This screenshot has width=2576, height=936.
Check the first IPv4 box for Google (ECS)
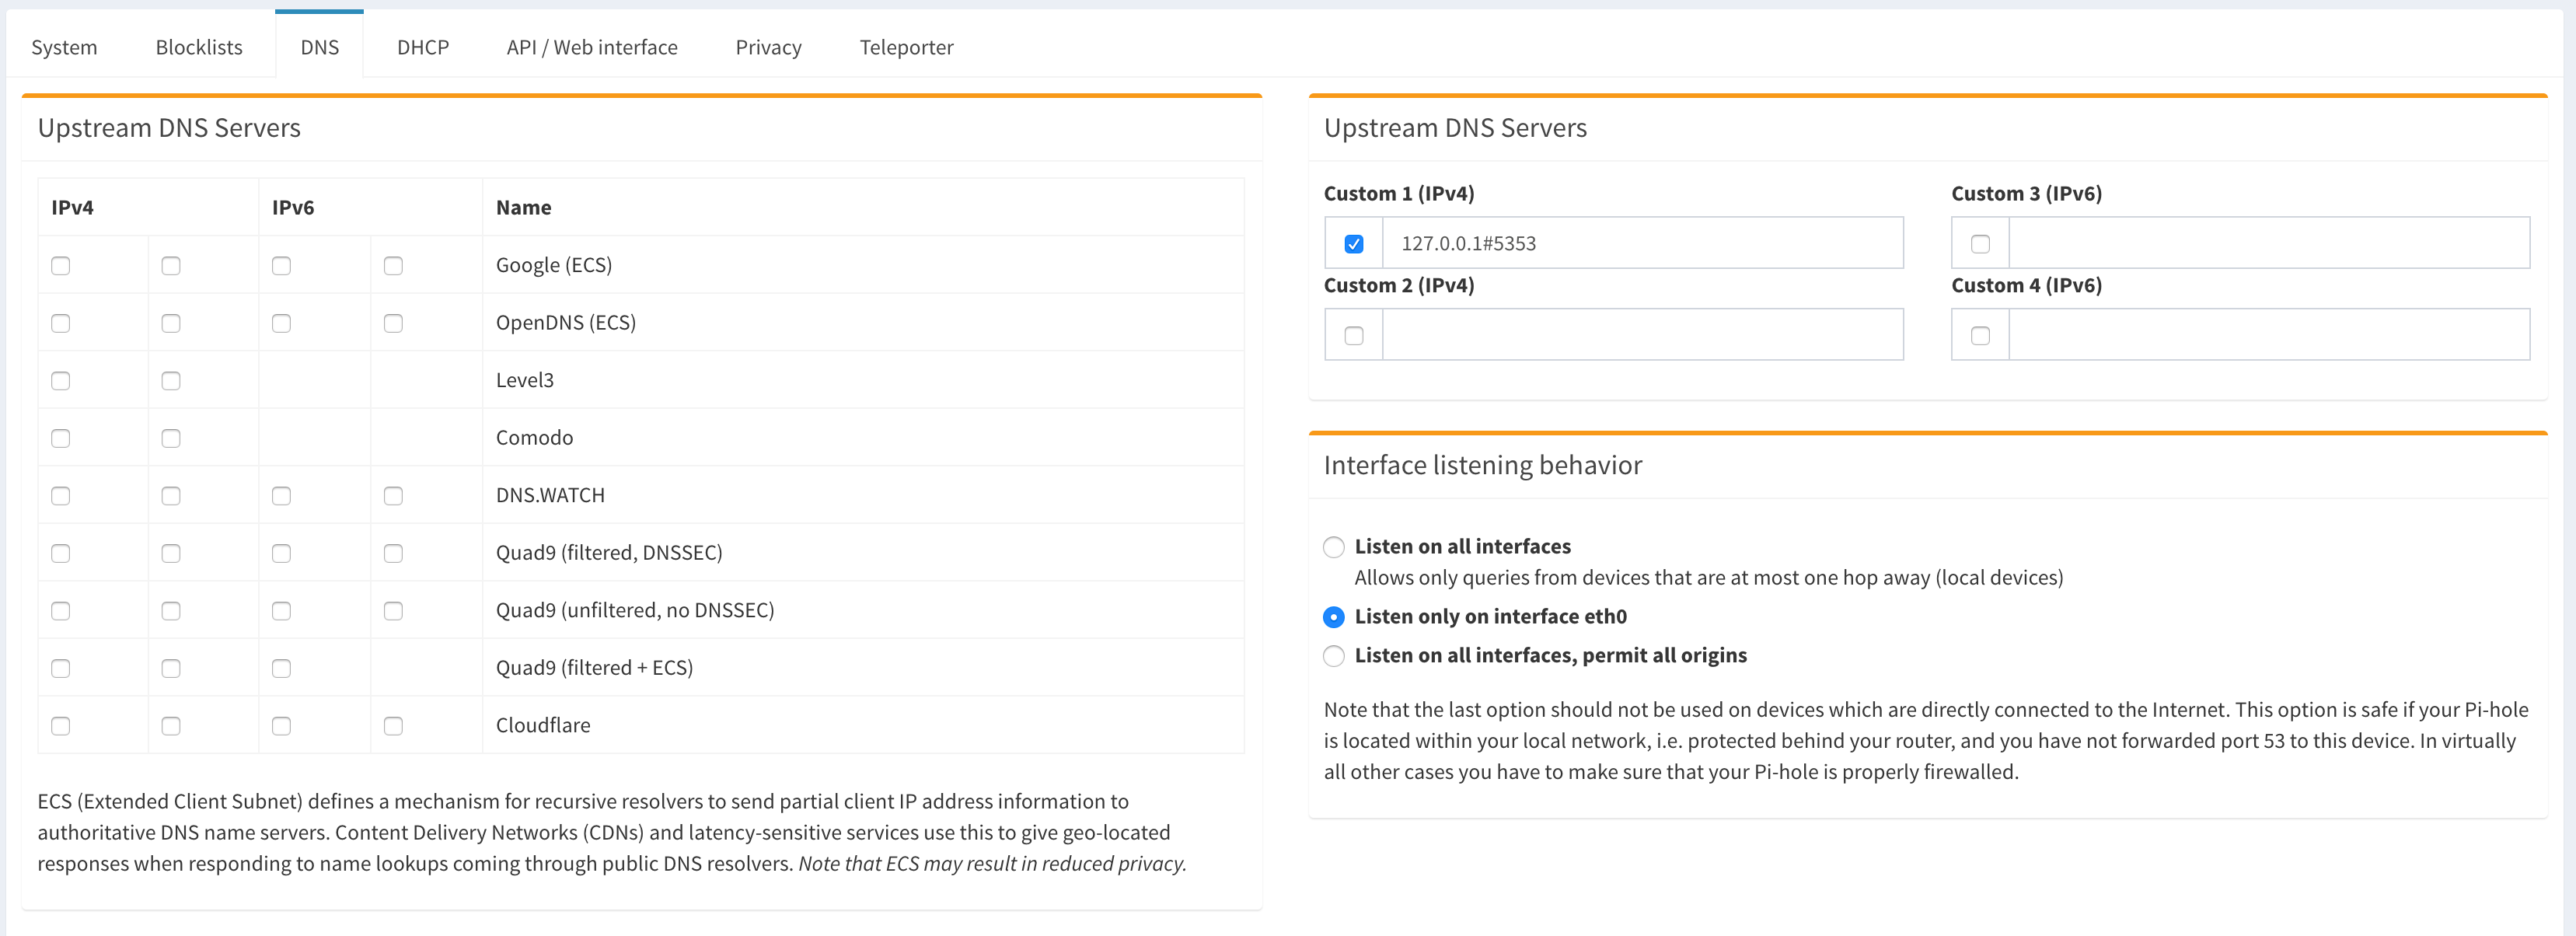click(x=61, y=266)
